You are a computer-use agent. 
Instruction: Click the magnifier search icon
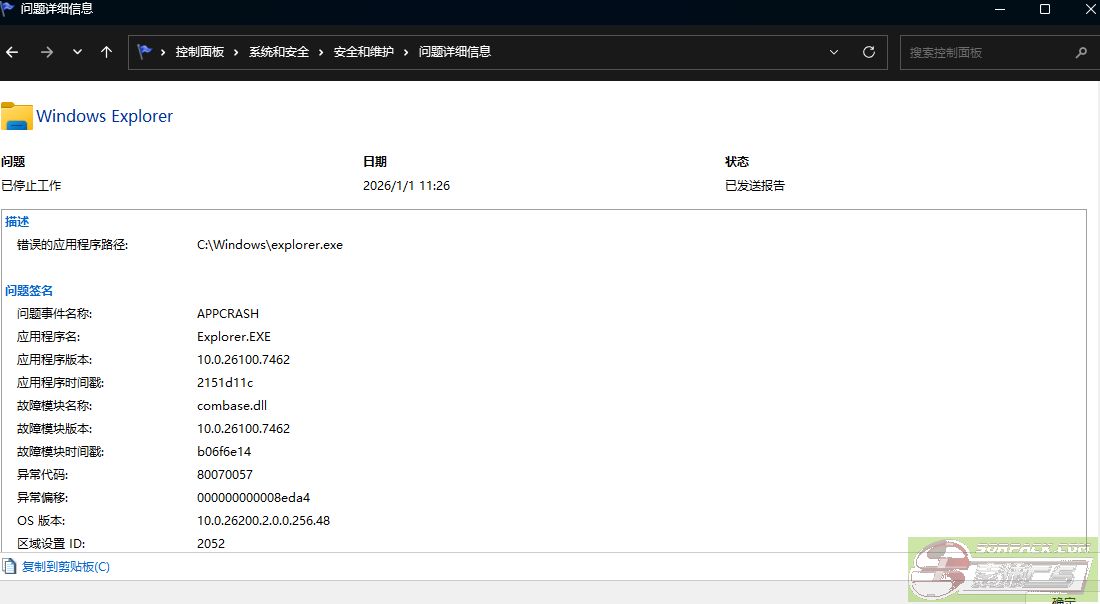(x=1080, y=52)
